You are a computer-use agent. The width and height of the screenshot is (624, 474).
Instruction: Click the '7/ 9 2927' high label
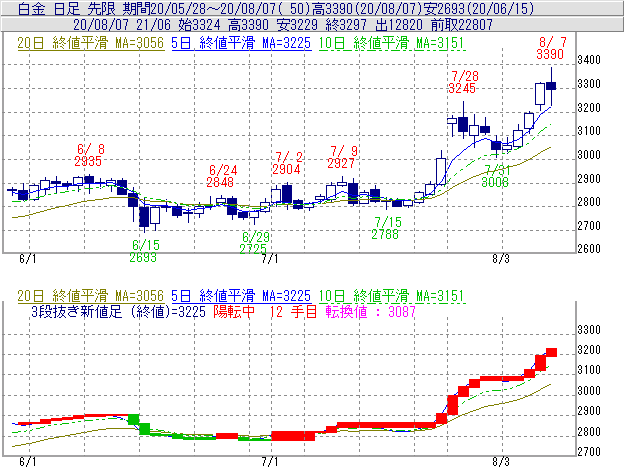(x=341, y=157)
